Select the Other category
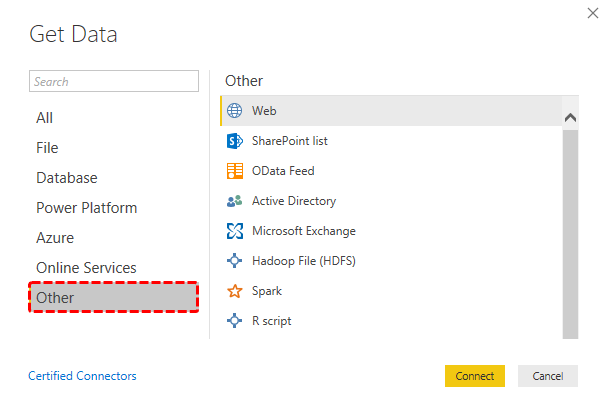This screenshot has height=408, width=609. click(113, 297)
